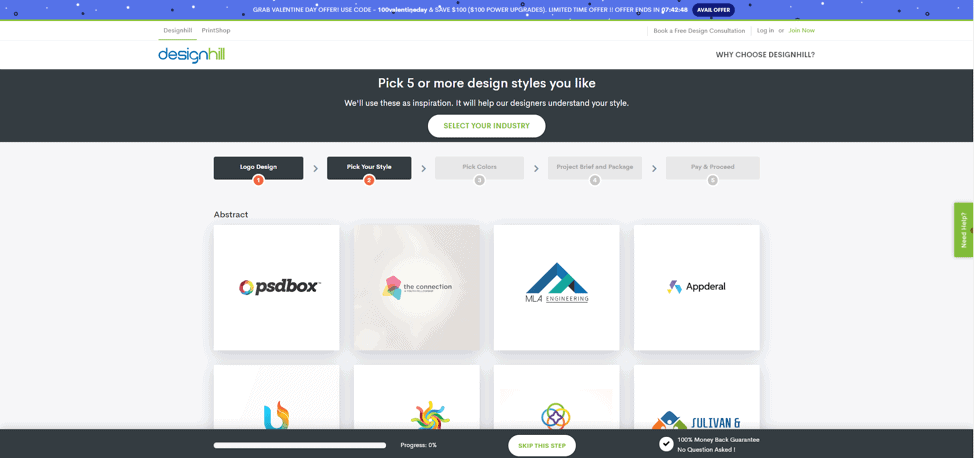
Task: Click the step 1 number badge
Action: 258,180
